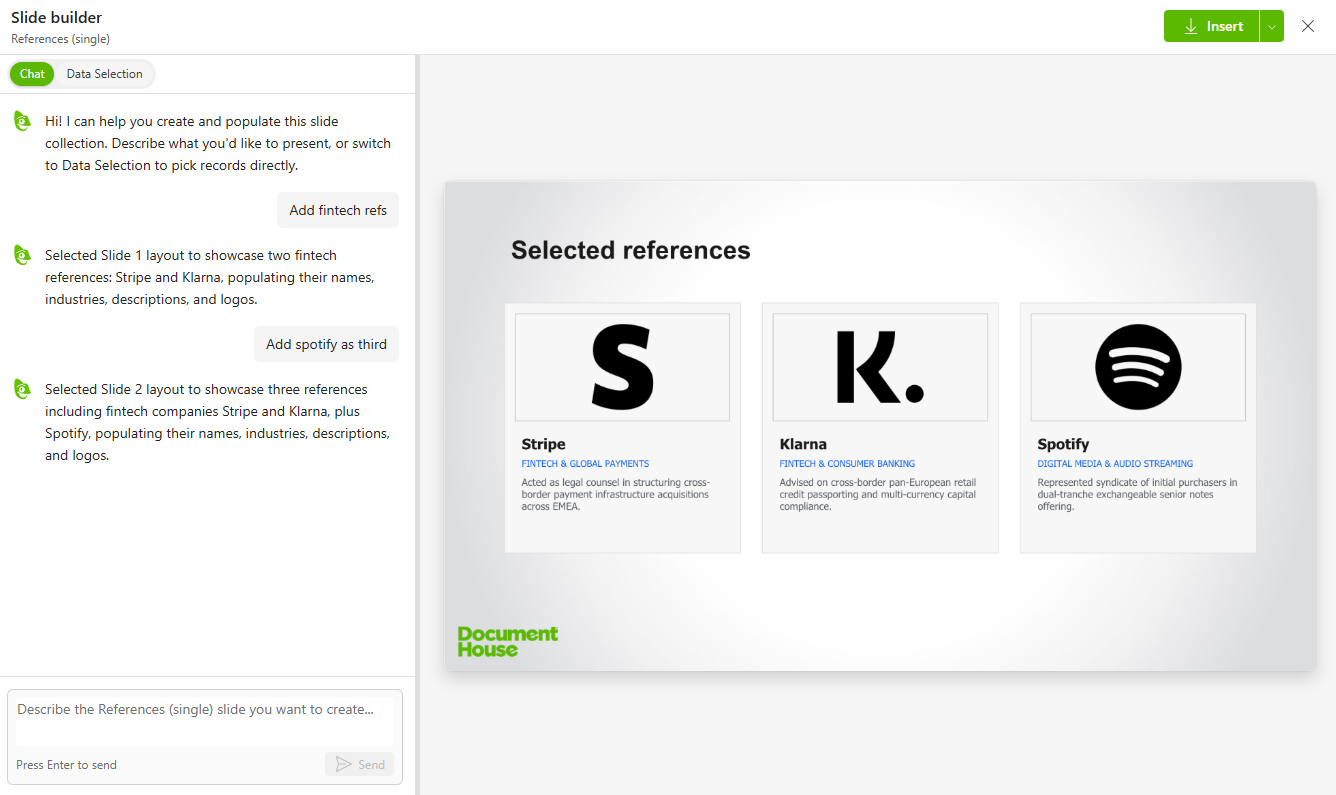Image resolution: width=1336 pixels, height=795 pixels.
Task: Click the 'References (single)' subtitle
Action: [60, 39]
